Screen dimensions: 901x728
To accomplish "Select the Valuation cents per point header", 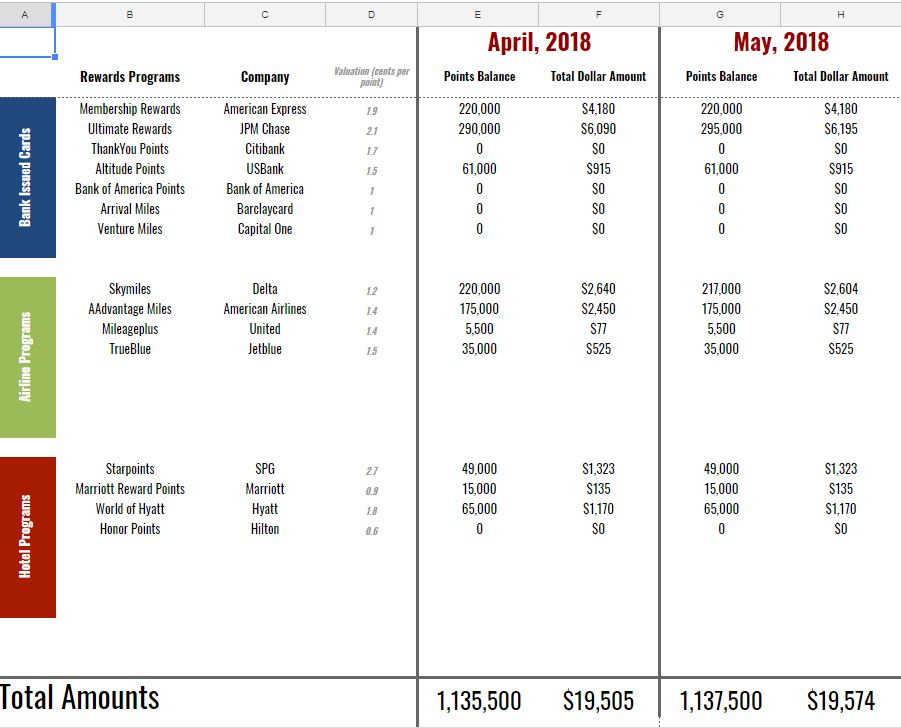I will pyautogui.click(x=371, y=77).
